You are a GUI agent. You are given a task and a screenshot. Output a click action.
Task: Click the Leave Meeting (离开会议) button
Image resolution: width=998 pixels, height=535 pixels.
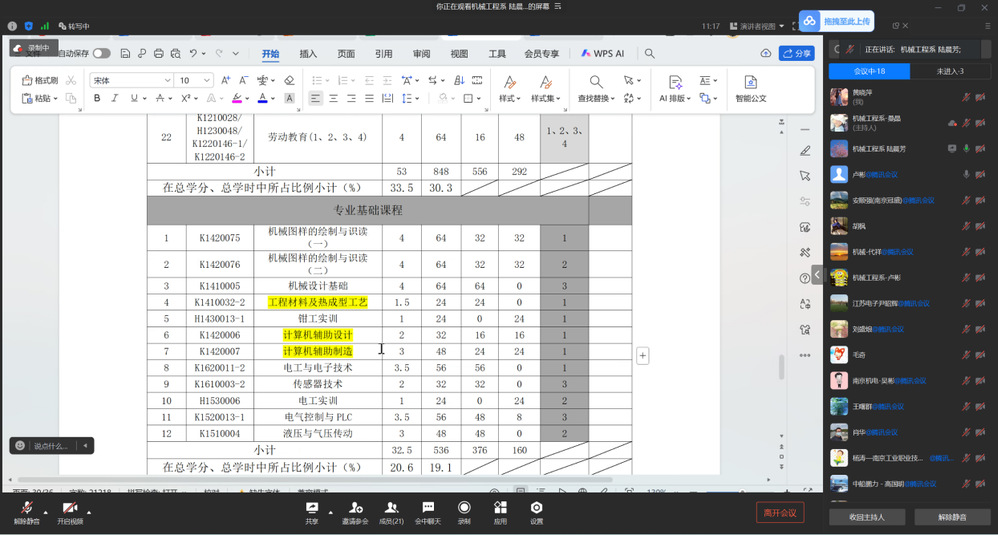(x=780, y=513)
